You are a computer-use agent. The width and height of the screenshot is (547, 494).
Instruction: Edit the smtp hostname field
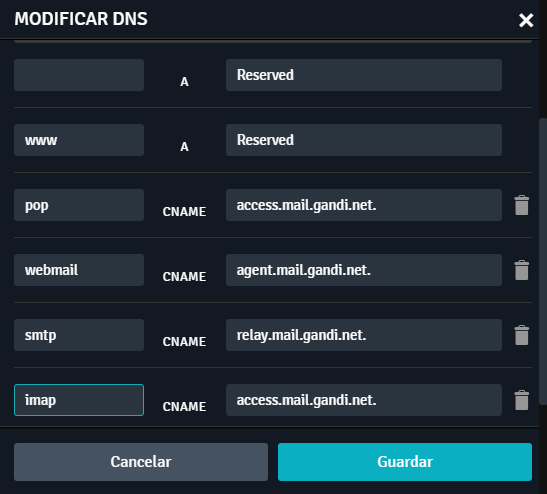click(x=79, y=335)
